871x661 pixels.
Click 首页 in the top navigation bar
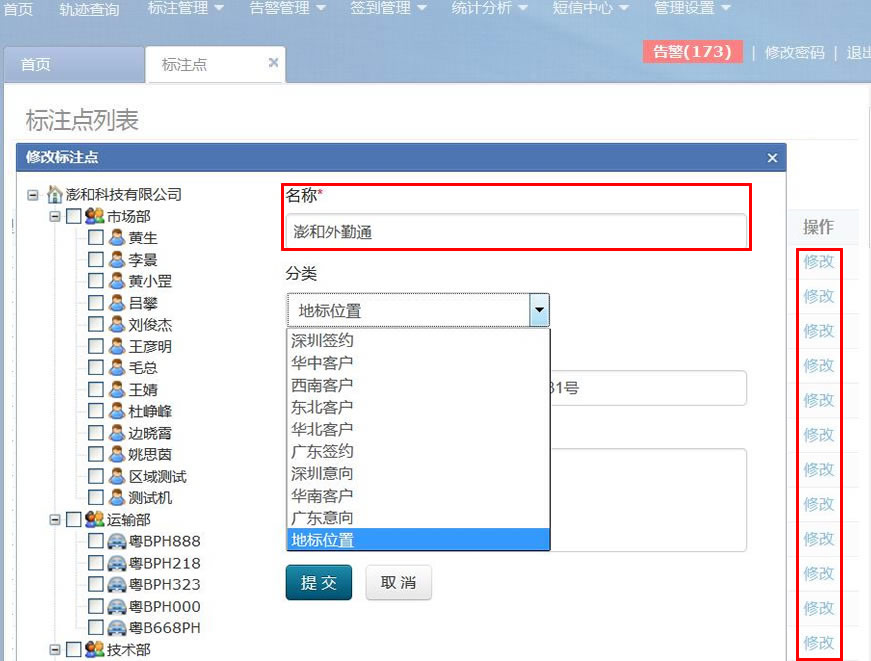click(18, 9)
